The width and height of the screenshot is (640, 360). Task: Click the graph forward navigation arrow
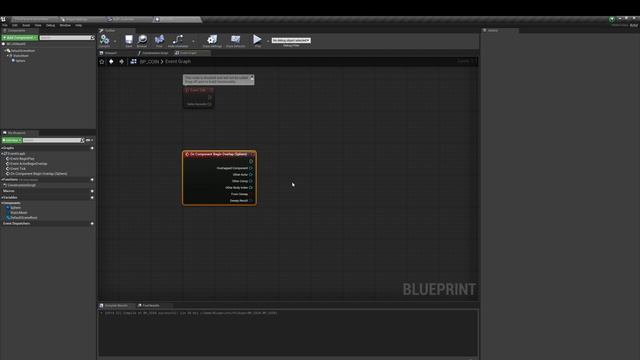tap(121, 62)
